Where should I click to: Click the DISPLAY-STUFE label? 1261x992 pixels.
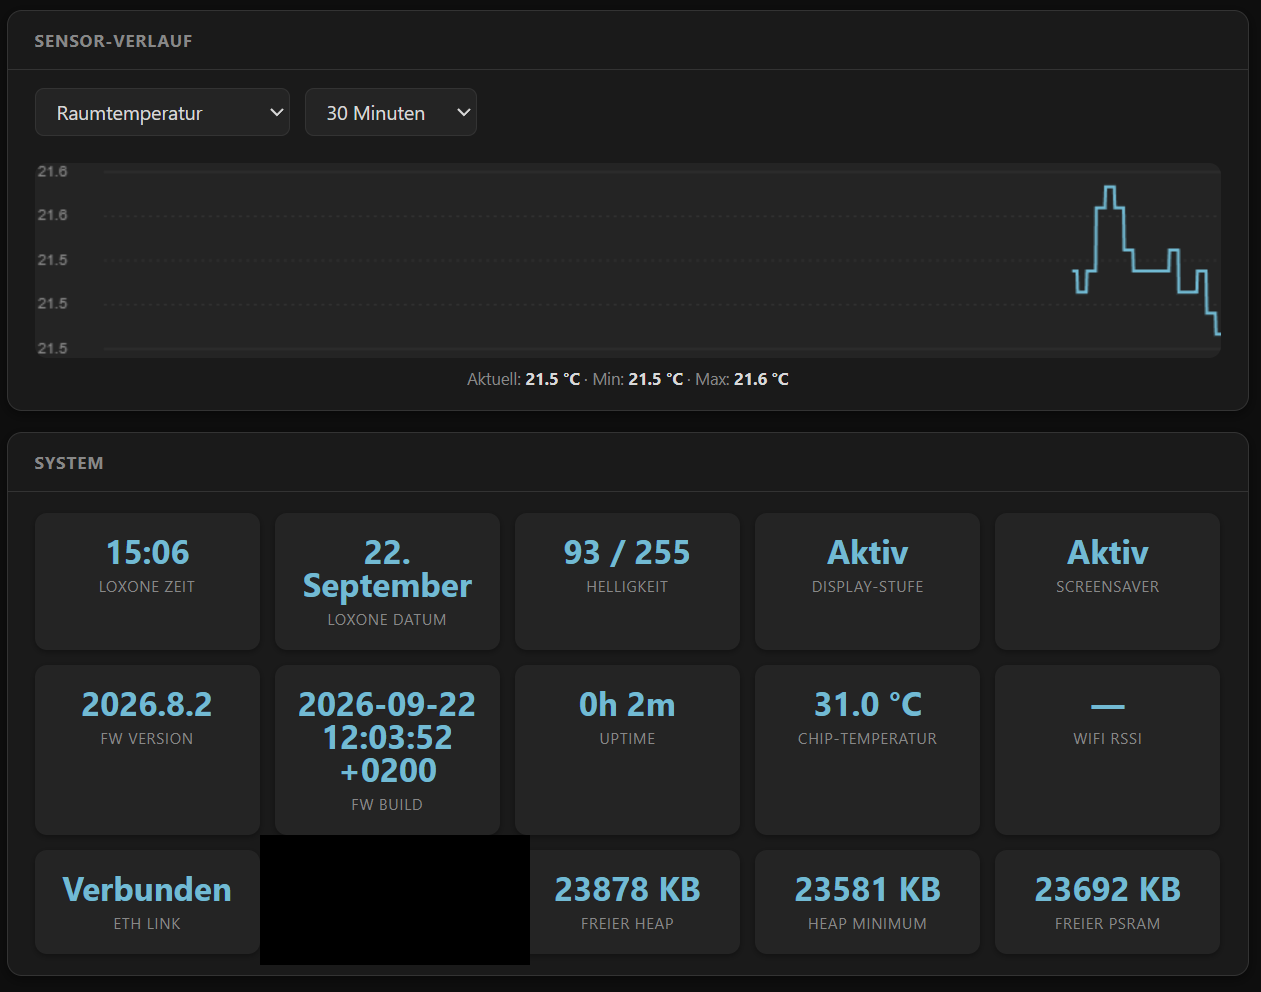tap(867, 587)
